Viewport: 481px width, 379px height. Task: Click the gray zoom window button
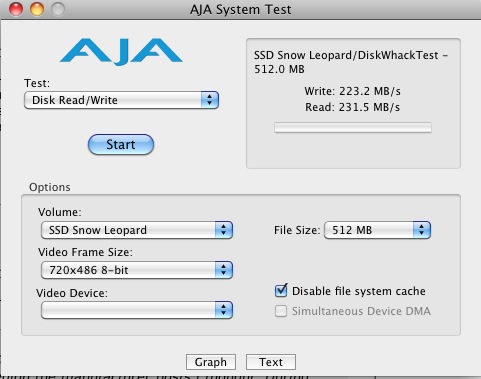pos(58,9)
